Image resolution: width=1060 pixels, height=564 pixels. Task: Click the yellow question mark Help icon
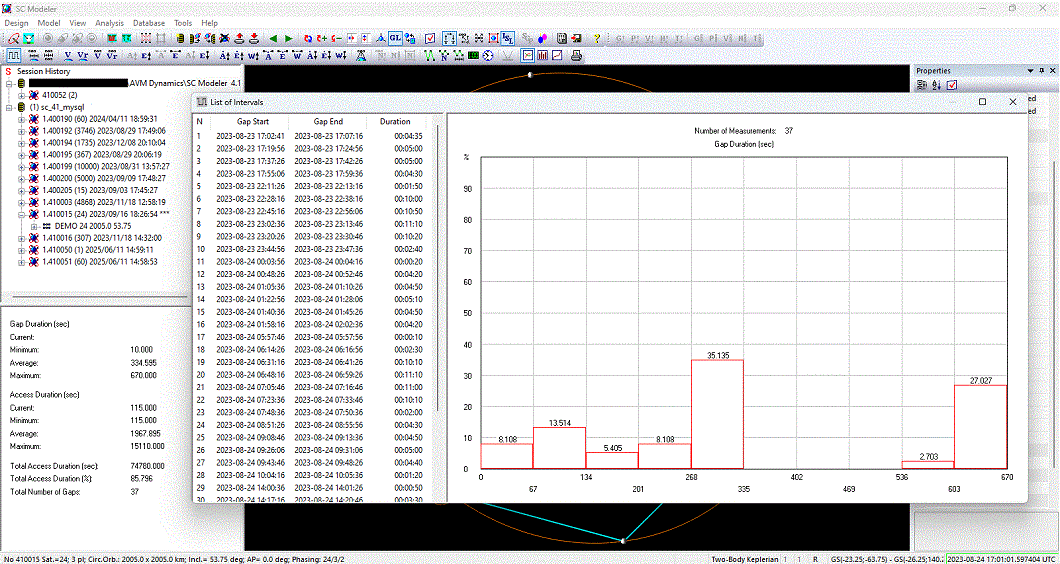coord(597,38)
